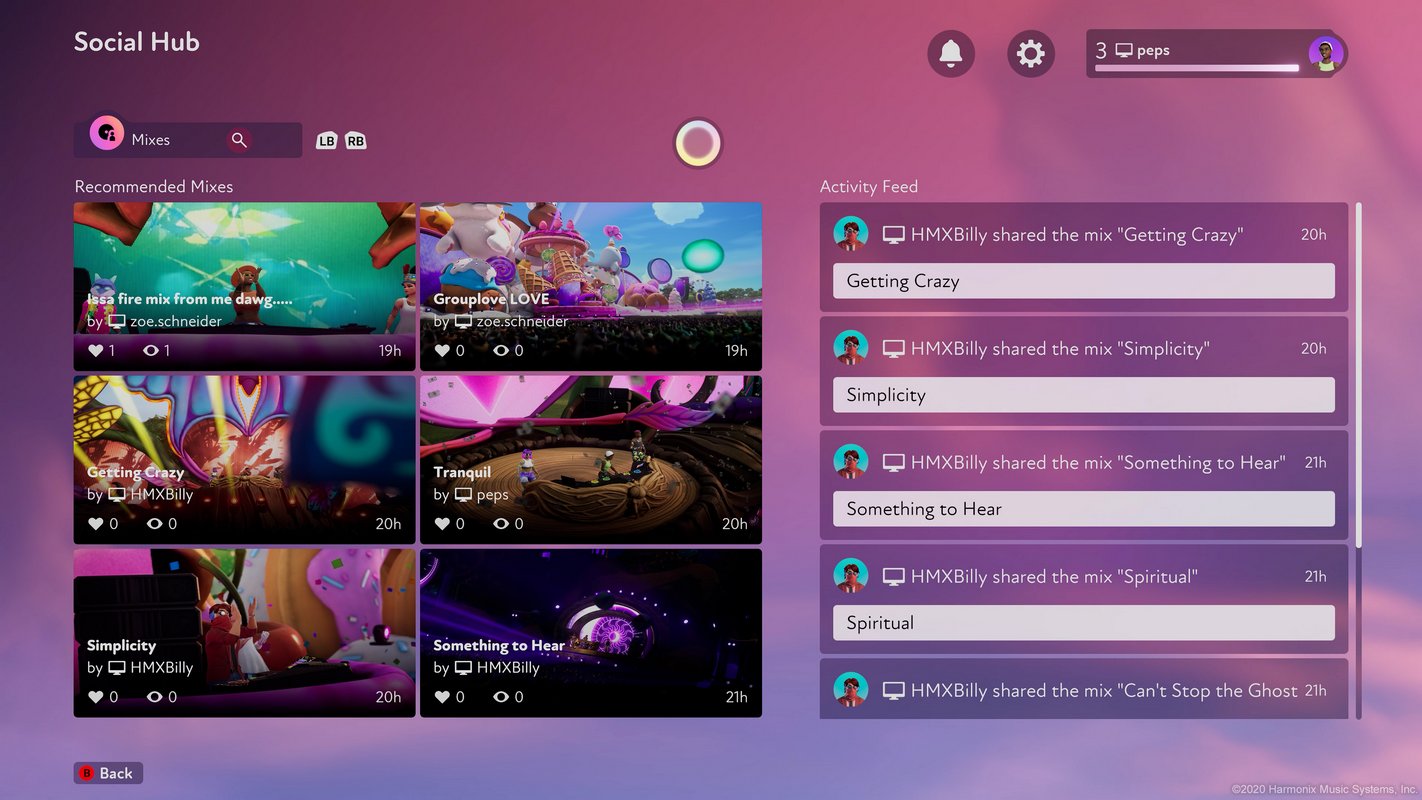Open the notifications bell icon
This screenshot has width=1422, height=800.
[x=950, y=53]
